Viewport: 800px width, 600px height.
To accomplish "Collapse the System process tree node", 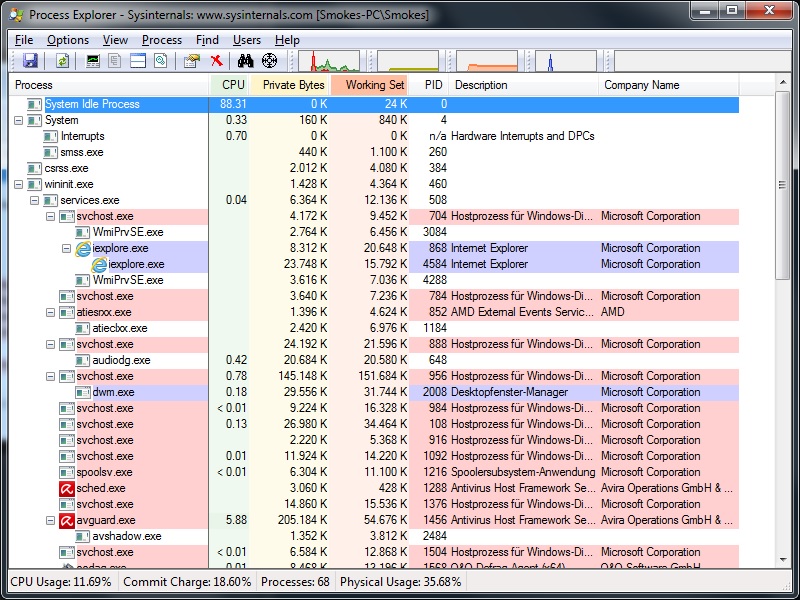I will click(18, 120).
